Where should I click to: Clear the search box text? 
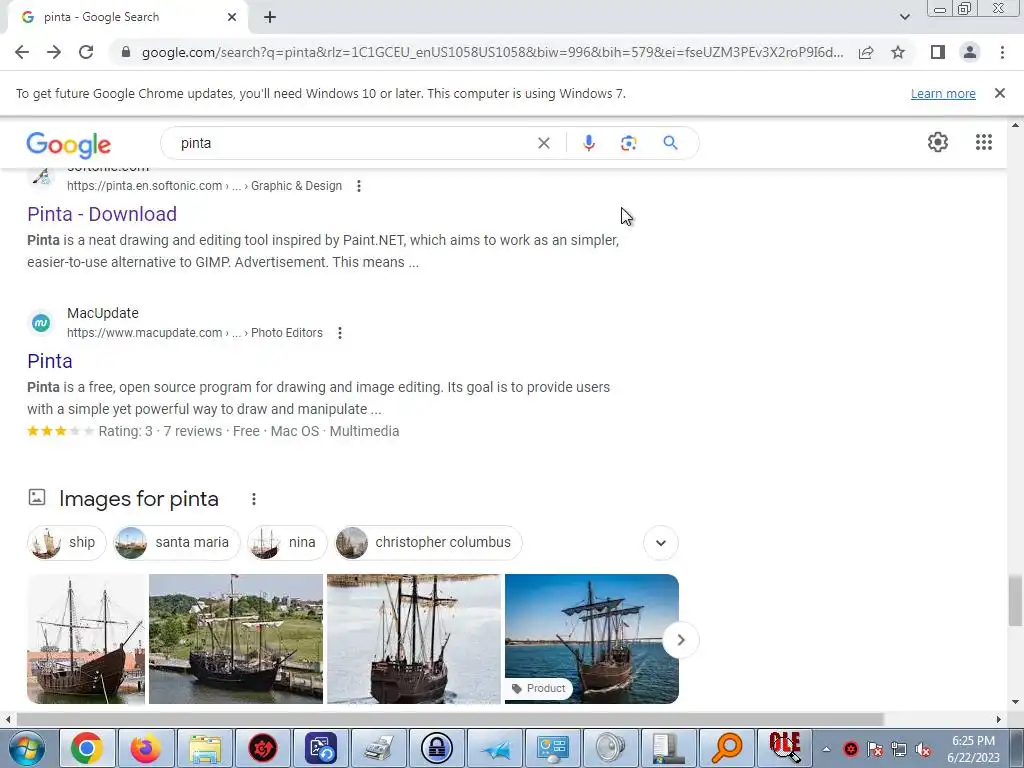point(543,143)
